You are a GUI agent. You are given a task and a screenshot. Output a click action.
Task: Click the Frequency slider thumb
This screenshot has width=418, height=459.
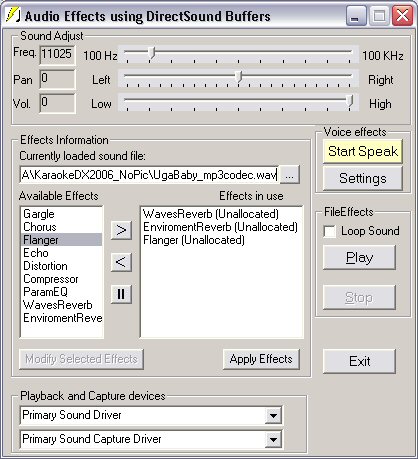click(x=152, y=54)
